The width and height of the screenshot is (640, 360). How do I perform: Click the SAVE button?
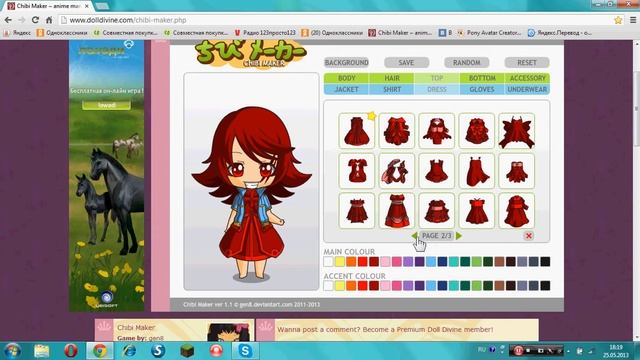[407, 62]
